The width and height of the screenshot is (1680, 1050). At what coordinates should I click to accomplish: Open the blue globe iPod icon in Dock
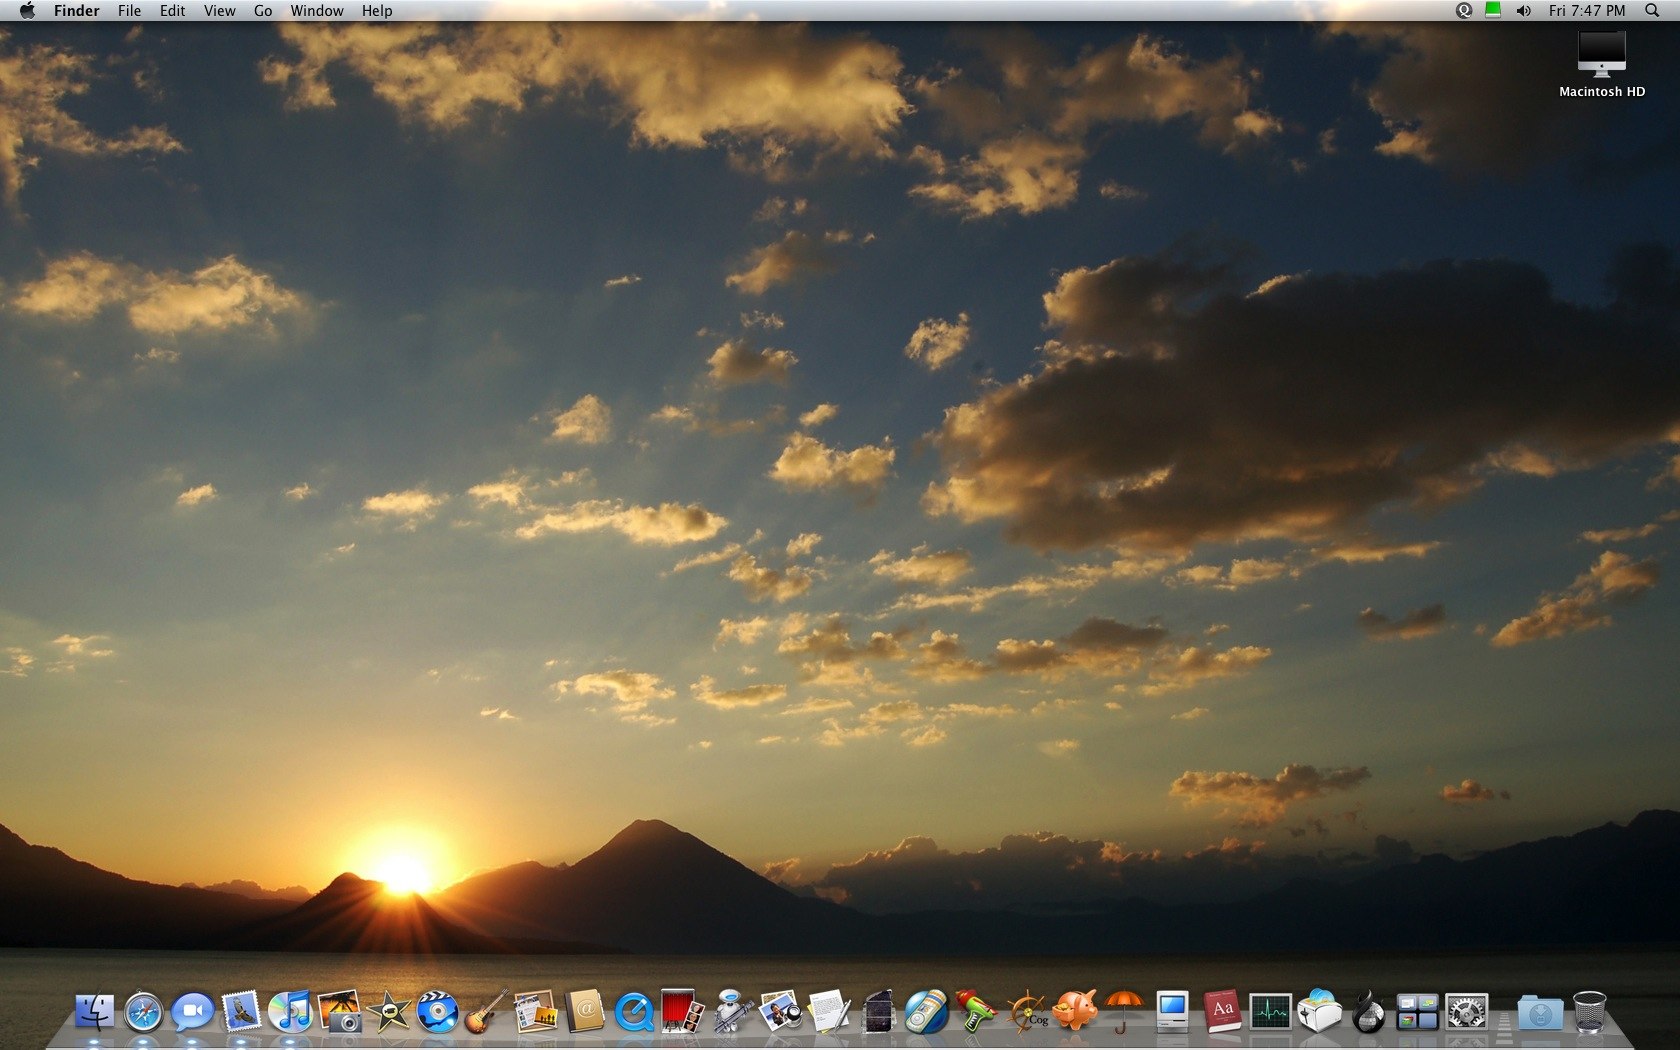click(926, 1012)
